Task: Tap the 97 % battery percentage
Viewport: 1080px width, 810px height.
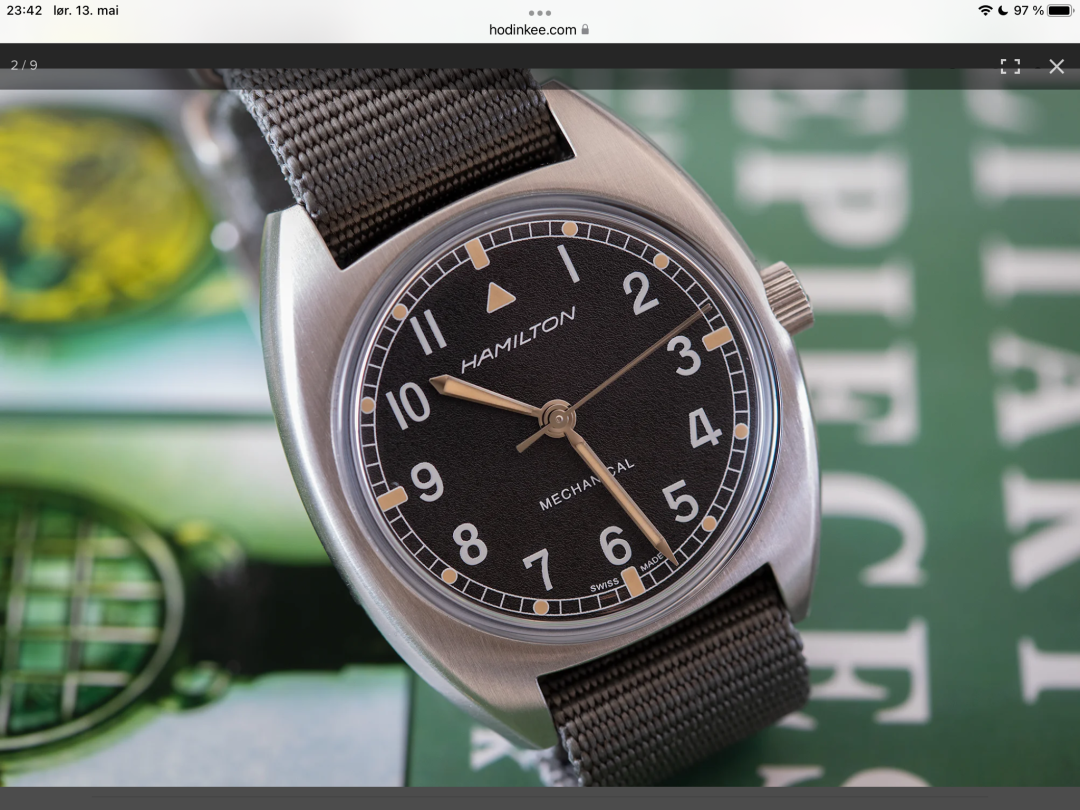Action: click(1028, 10)
